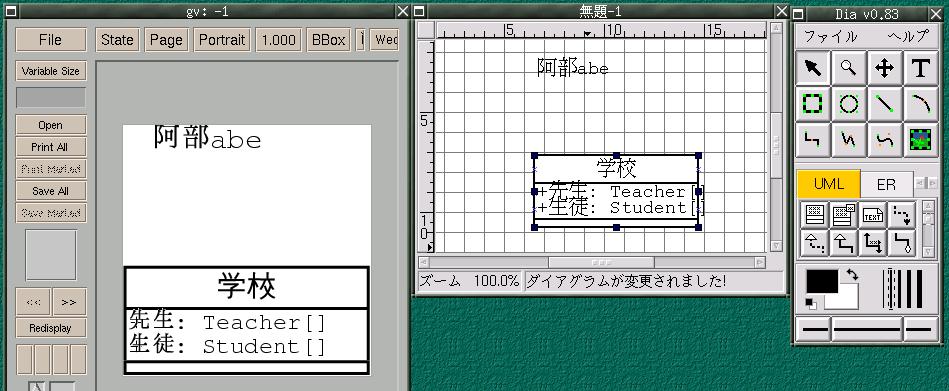Select the Arc tool
This screenshot has width=949, height=391.
click(x=921, y=104)
